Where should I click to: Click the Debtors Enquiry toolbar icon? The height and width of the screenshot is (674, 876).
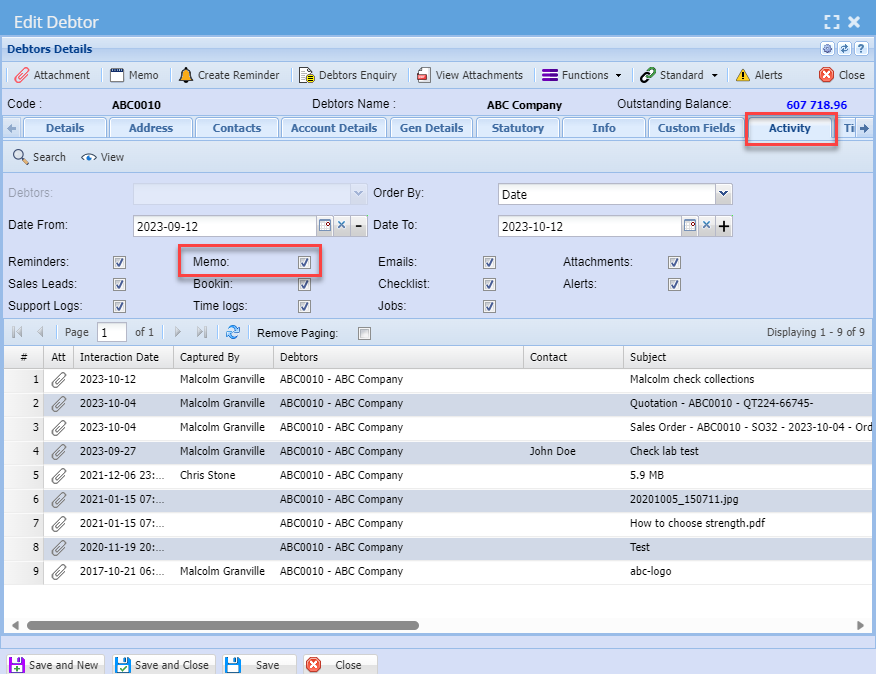(x=306, y=75)
